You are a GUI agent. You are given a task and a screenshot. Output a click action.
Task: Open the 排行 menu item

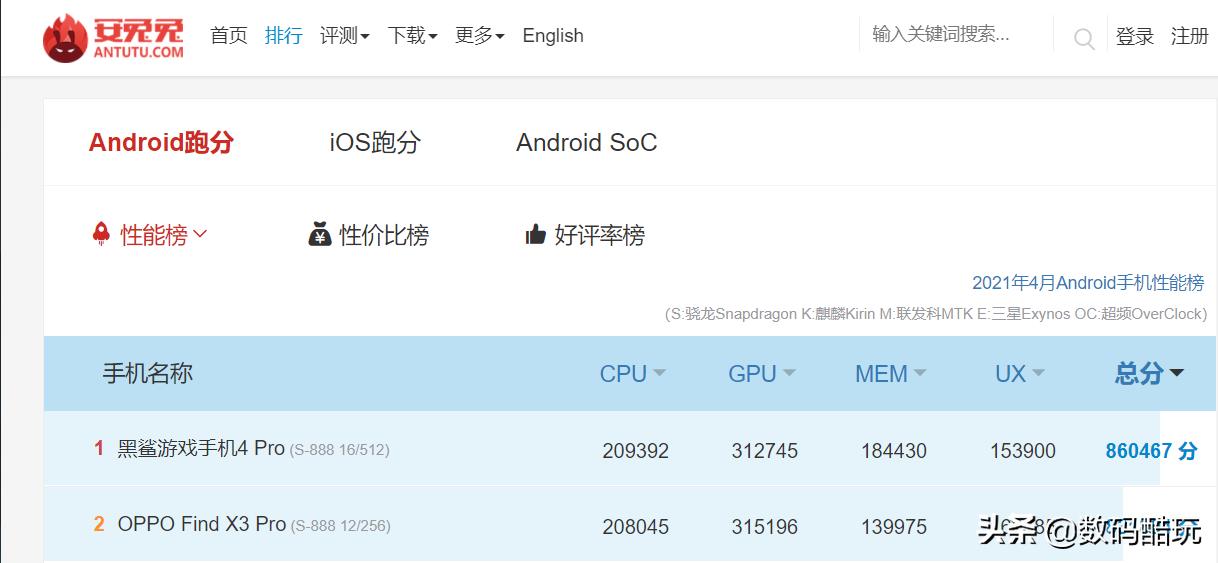pyautogui.click(x=284, y=35)
